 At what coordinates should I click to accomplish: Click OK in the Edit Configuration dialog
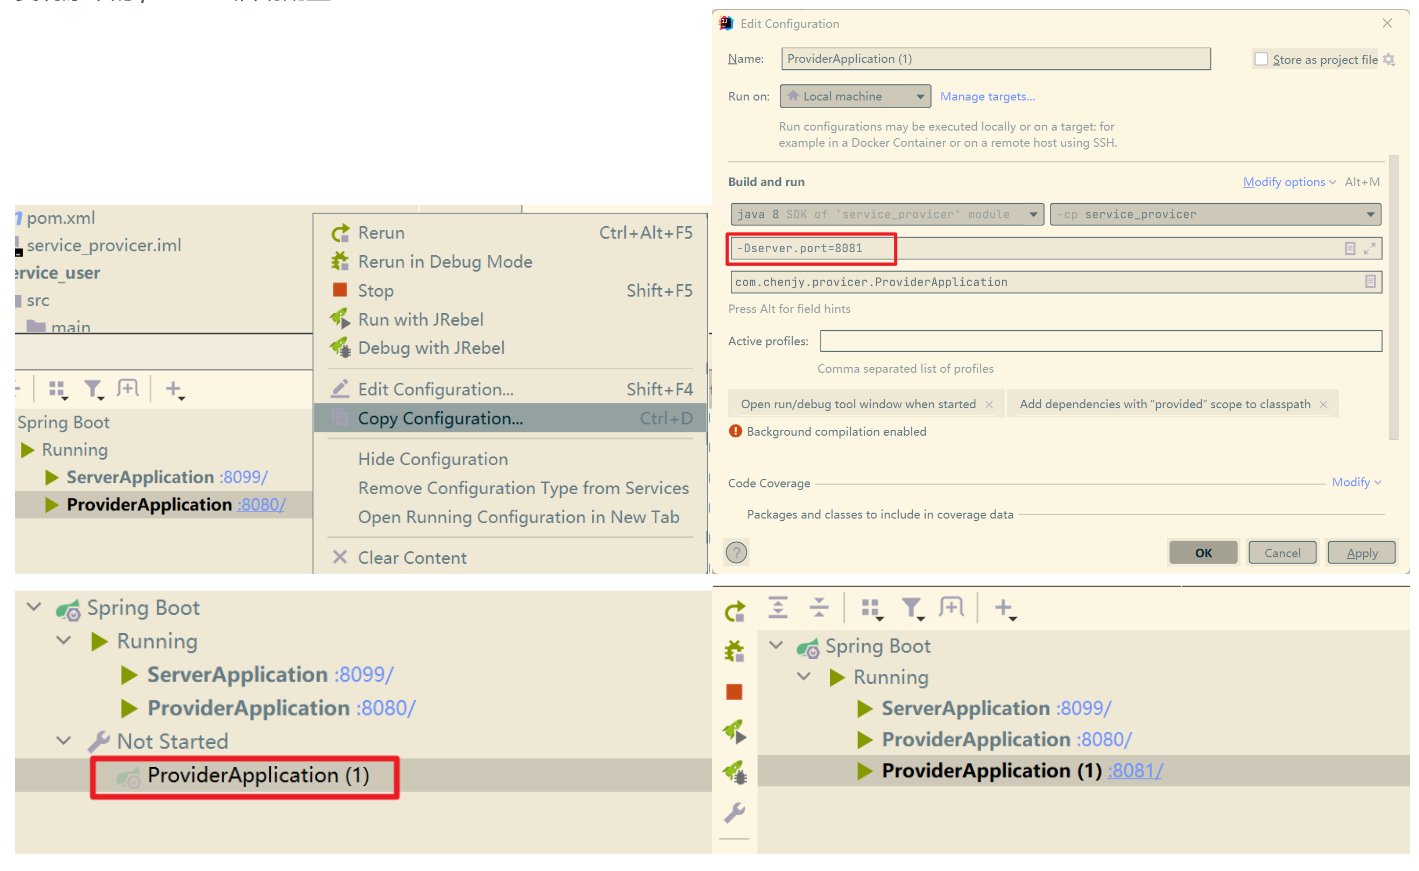1203,553
